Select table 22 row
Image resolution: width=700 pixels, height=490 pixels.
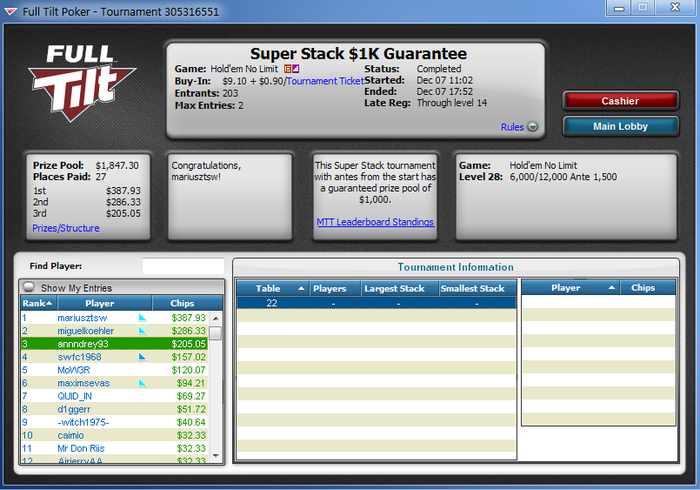(376, 303)
